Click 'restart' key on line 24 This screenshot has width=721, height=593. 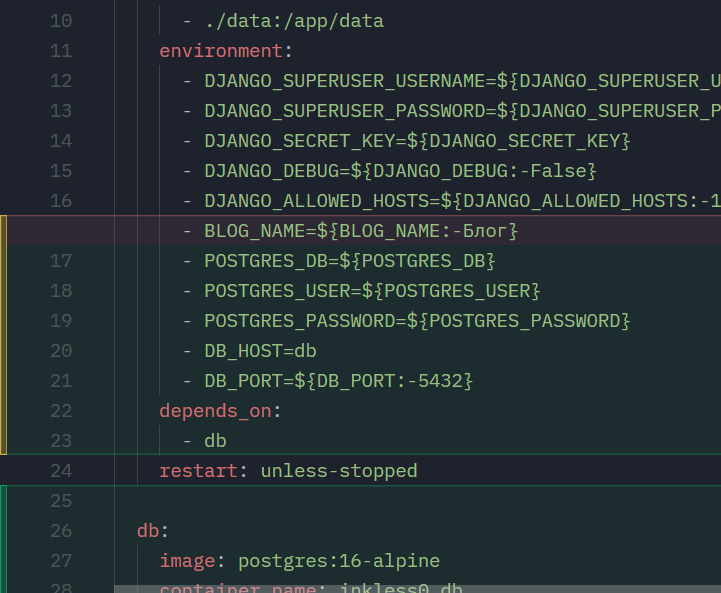click(198, 471)
